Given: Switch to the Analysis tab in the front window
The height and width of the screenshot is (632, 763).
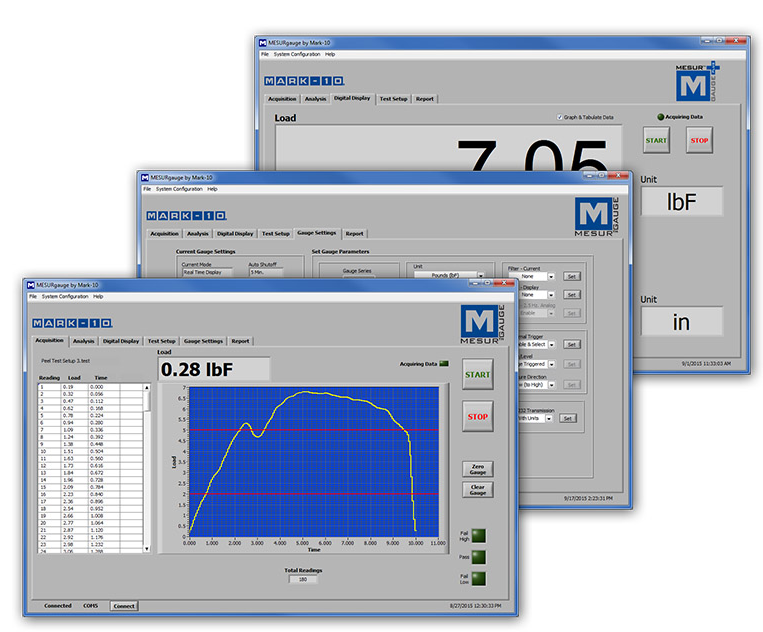Looking at the screenshot, I should click(x=83, y=341).
